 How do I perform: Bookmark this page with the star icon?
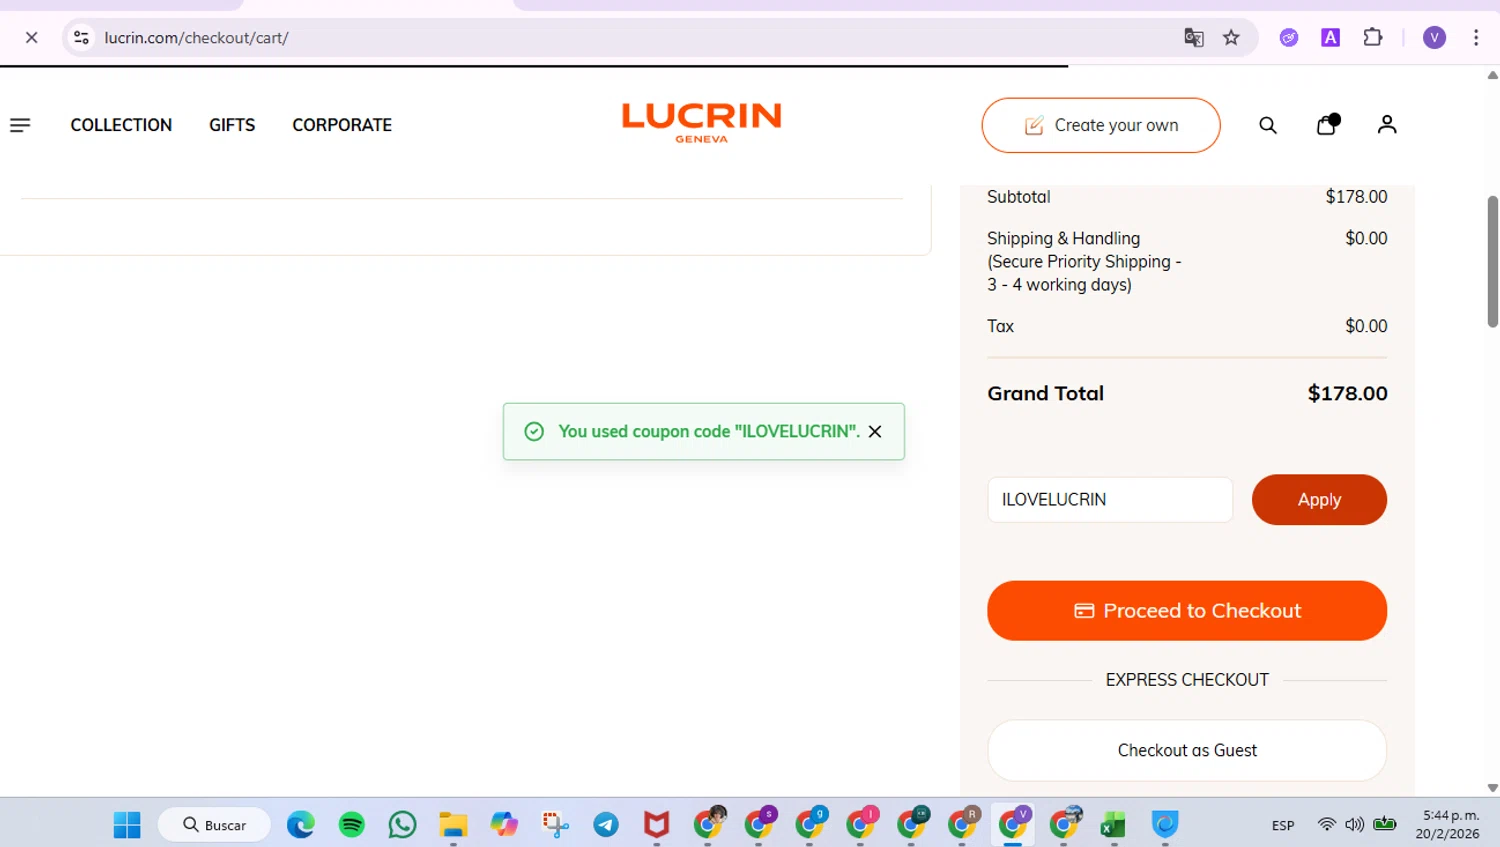tap(1231, 38)
